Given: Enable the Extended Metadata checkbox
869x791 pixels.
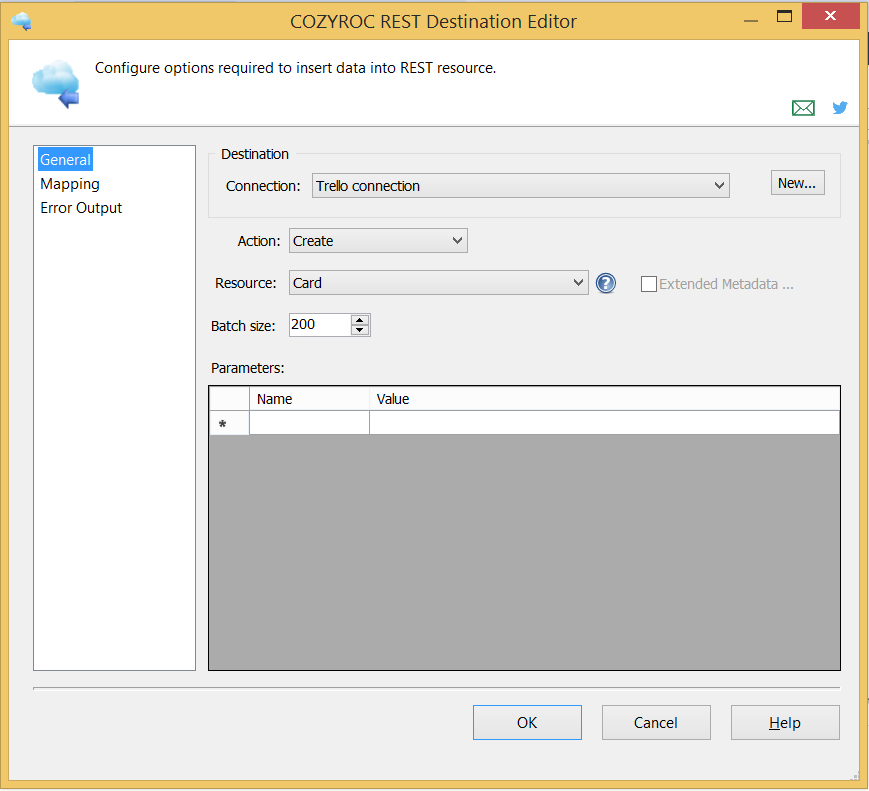Looking at the screenshot, I should click(x=648, y=284).
